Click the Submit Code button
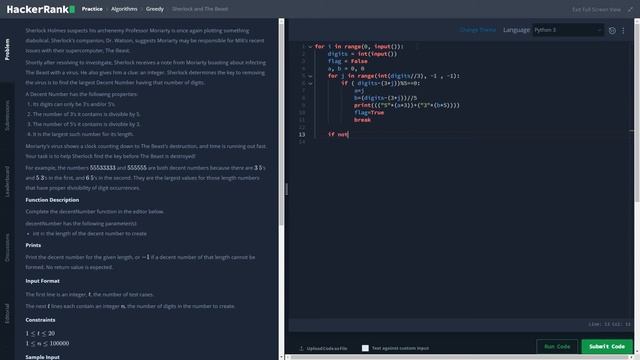Image resolution: width=640 pixels, height=360 pixels. click(x=607, y=347)
